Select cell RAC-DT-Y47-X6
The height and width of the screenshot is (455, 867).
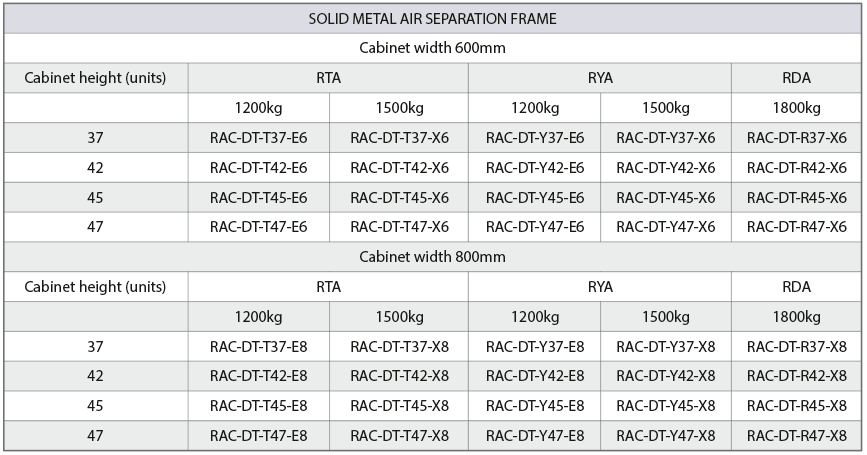(666, 227)
